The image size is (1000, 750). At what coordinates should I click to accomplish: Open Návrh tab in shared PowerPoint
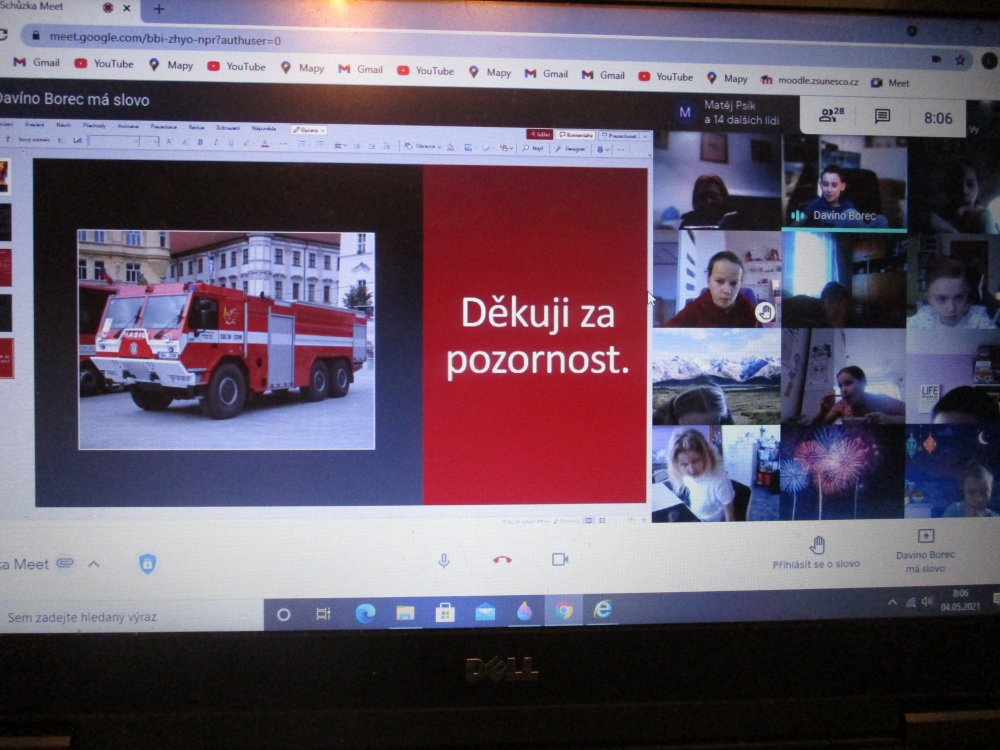pos(64,125)
